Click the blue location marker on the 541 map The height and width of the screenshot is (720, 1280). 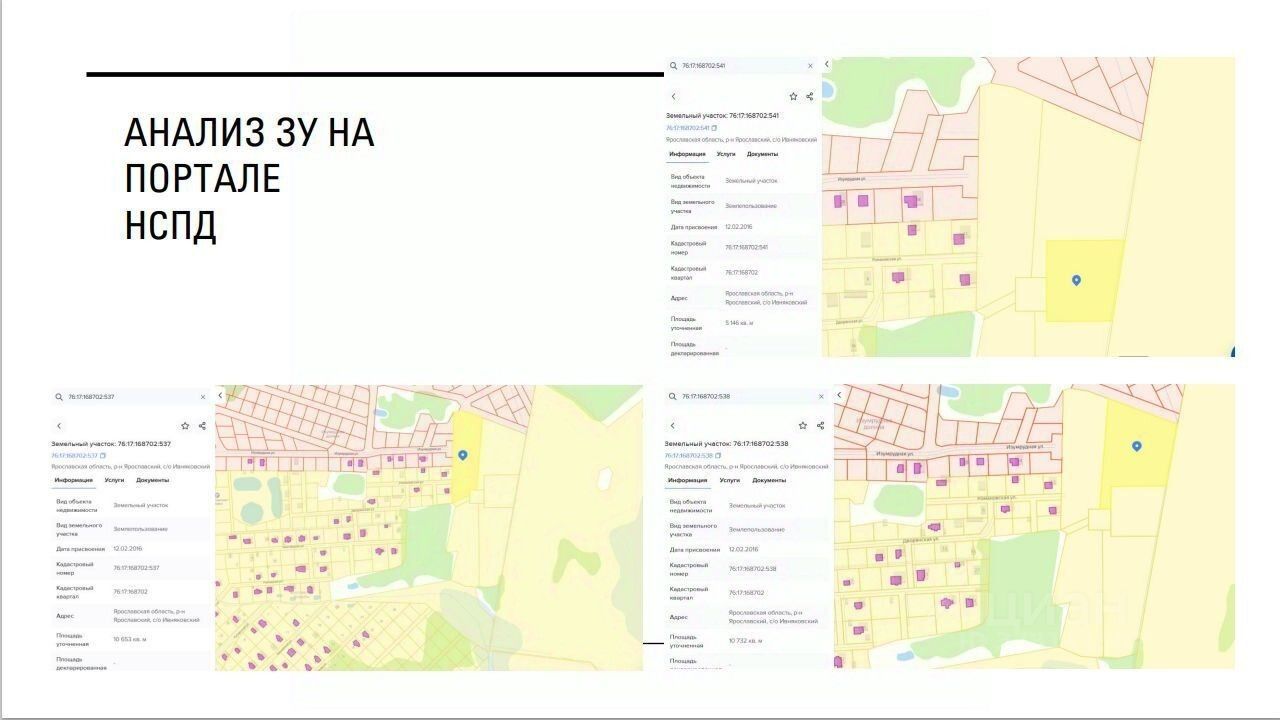click(1076, 280)
